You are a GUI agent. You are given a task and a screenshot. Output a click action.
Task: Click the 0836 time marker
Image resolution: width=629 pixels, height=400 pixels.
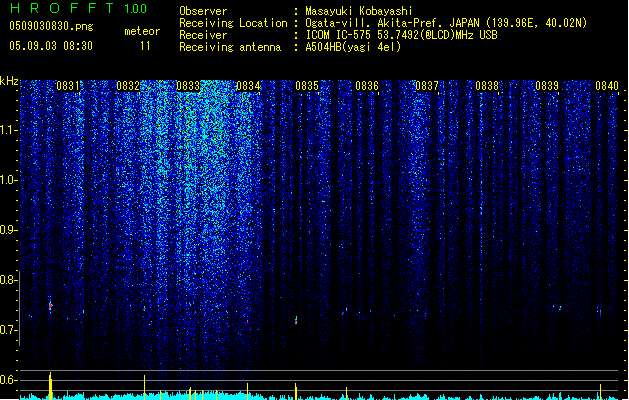click(x=367, y=86)
